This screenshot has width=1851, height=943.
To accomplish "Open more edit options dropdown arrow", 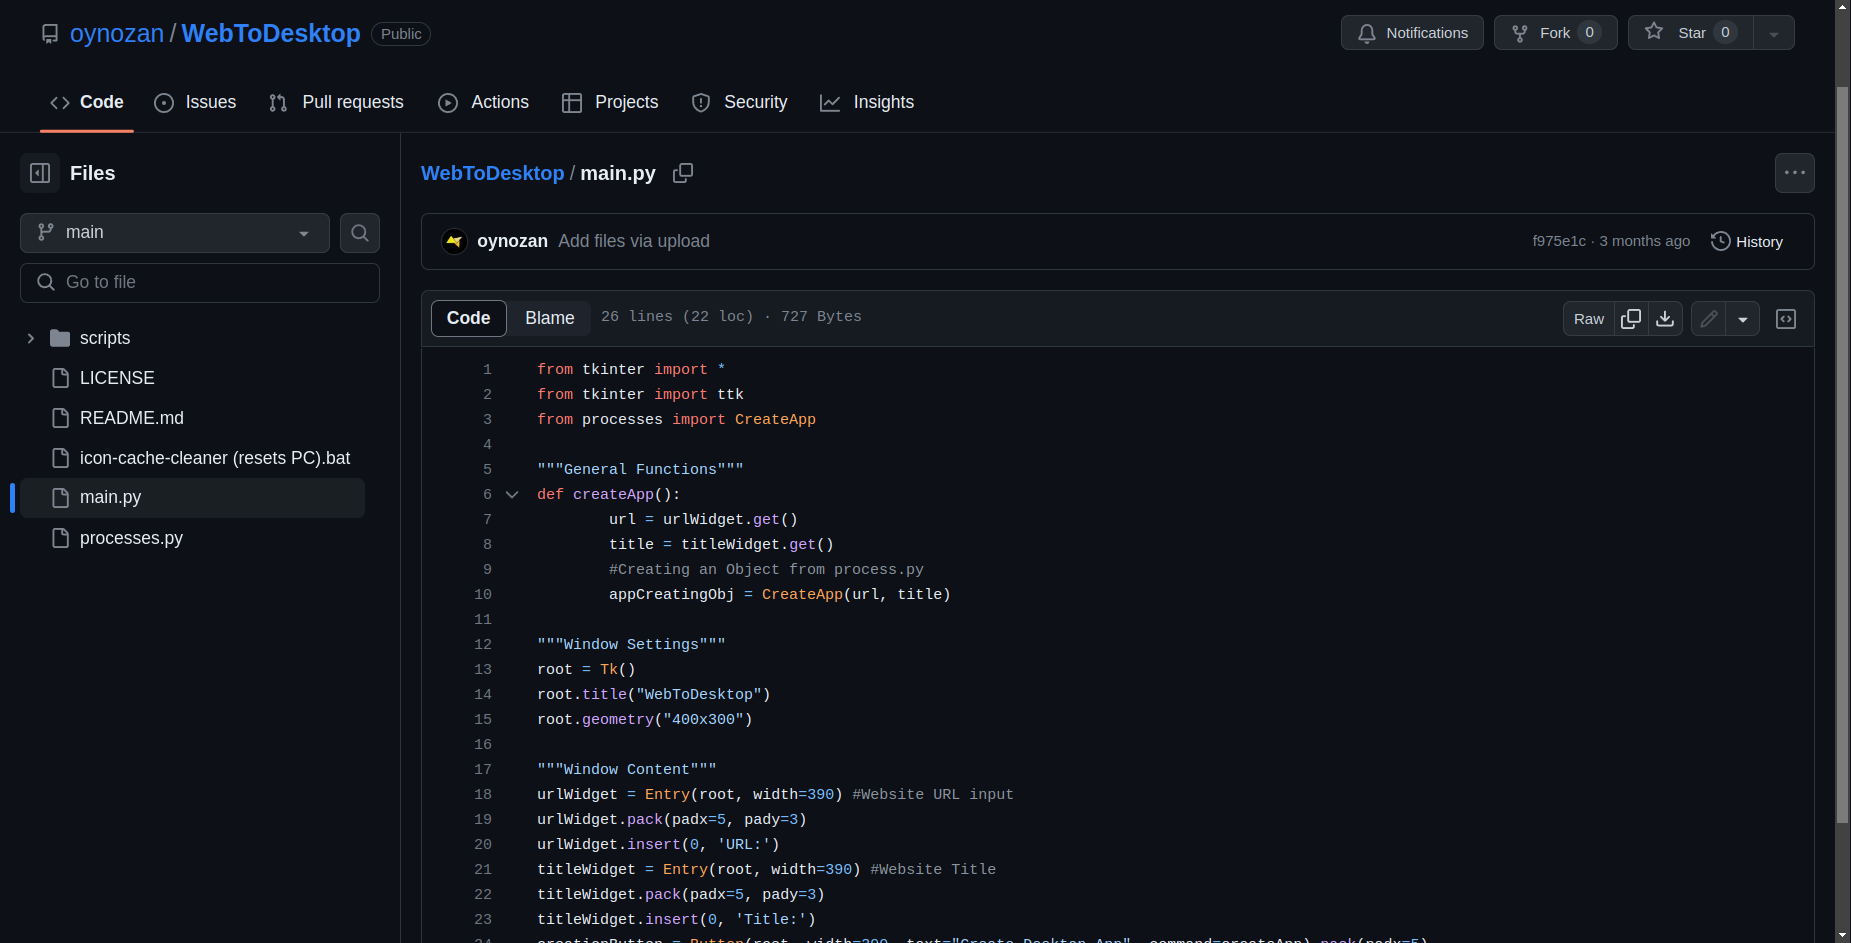I will click(x=1743, y=319).
